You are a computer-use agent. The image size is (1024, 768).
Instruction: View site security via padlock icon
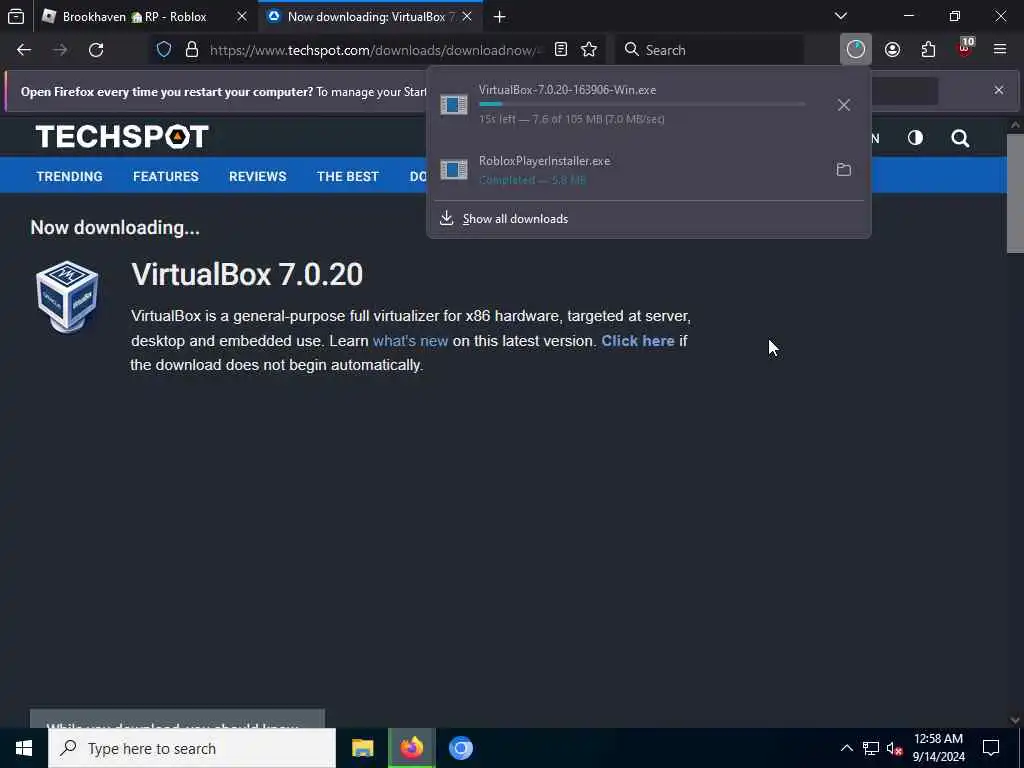point(191,50)
